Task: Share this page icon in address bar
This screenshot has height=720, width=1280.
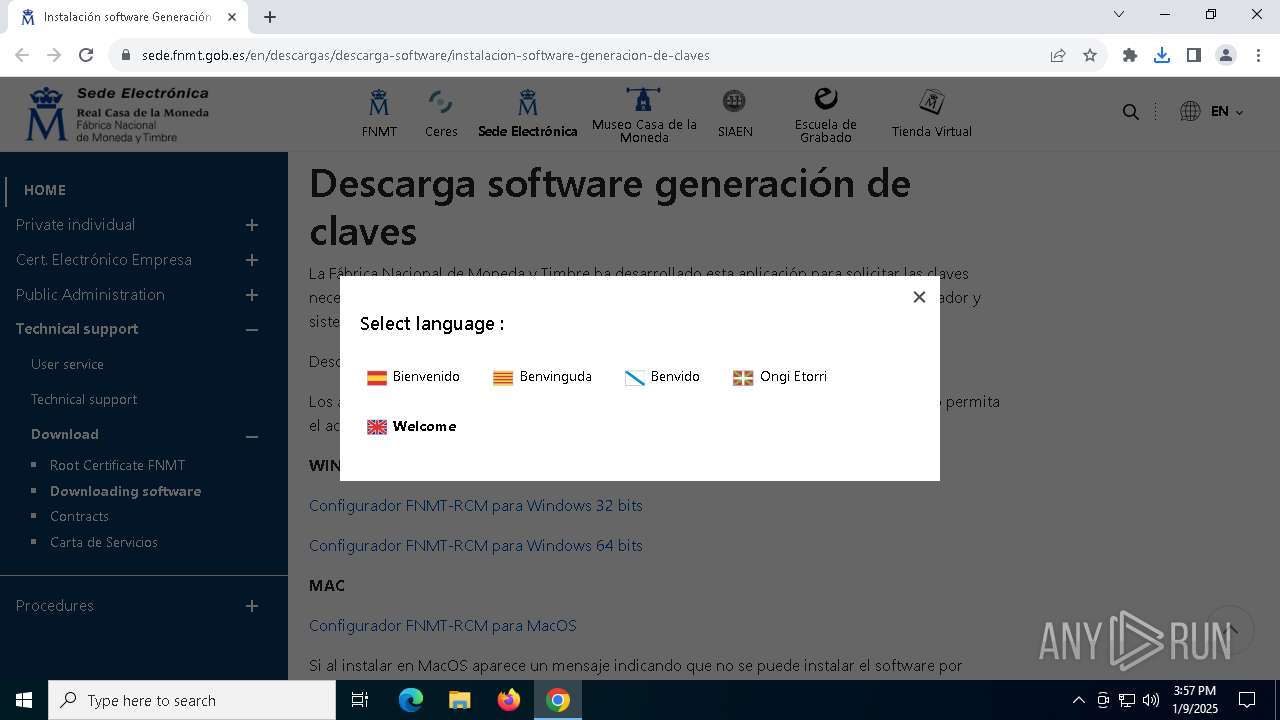Action: (x=1058, y=55)
